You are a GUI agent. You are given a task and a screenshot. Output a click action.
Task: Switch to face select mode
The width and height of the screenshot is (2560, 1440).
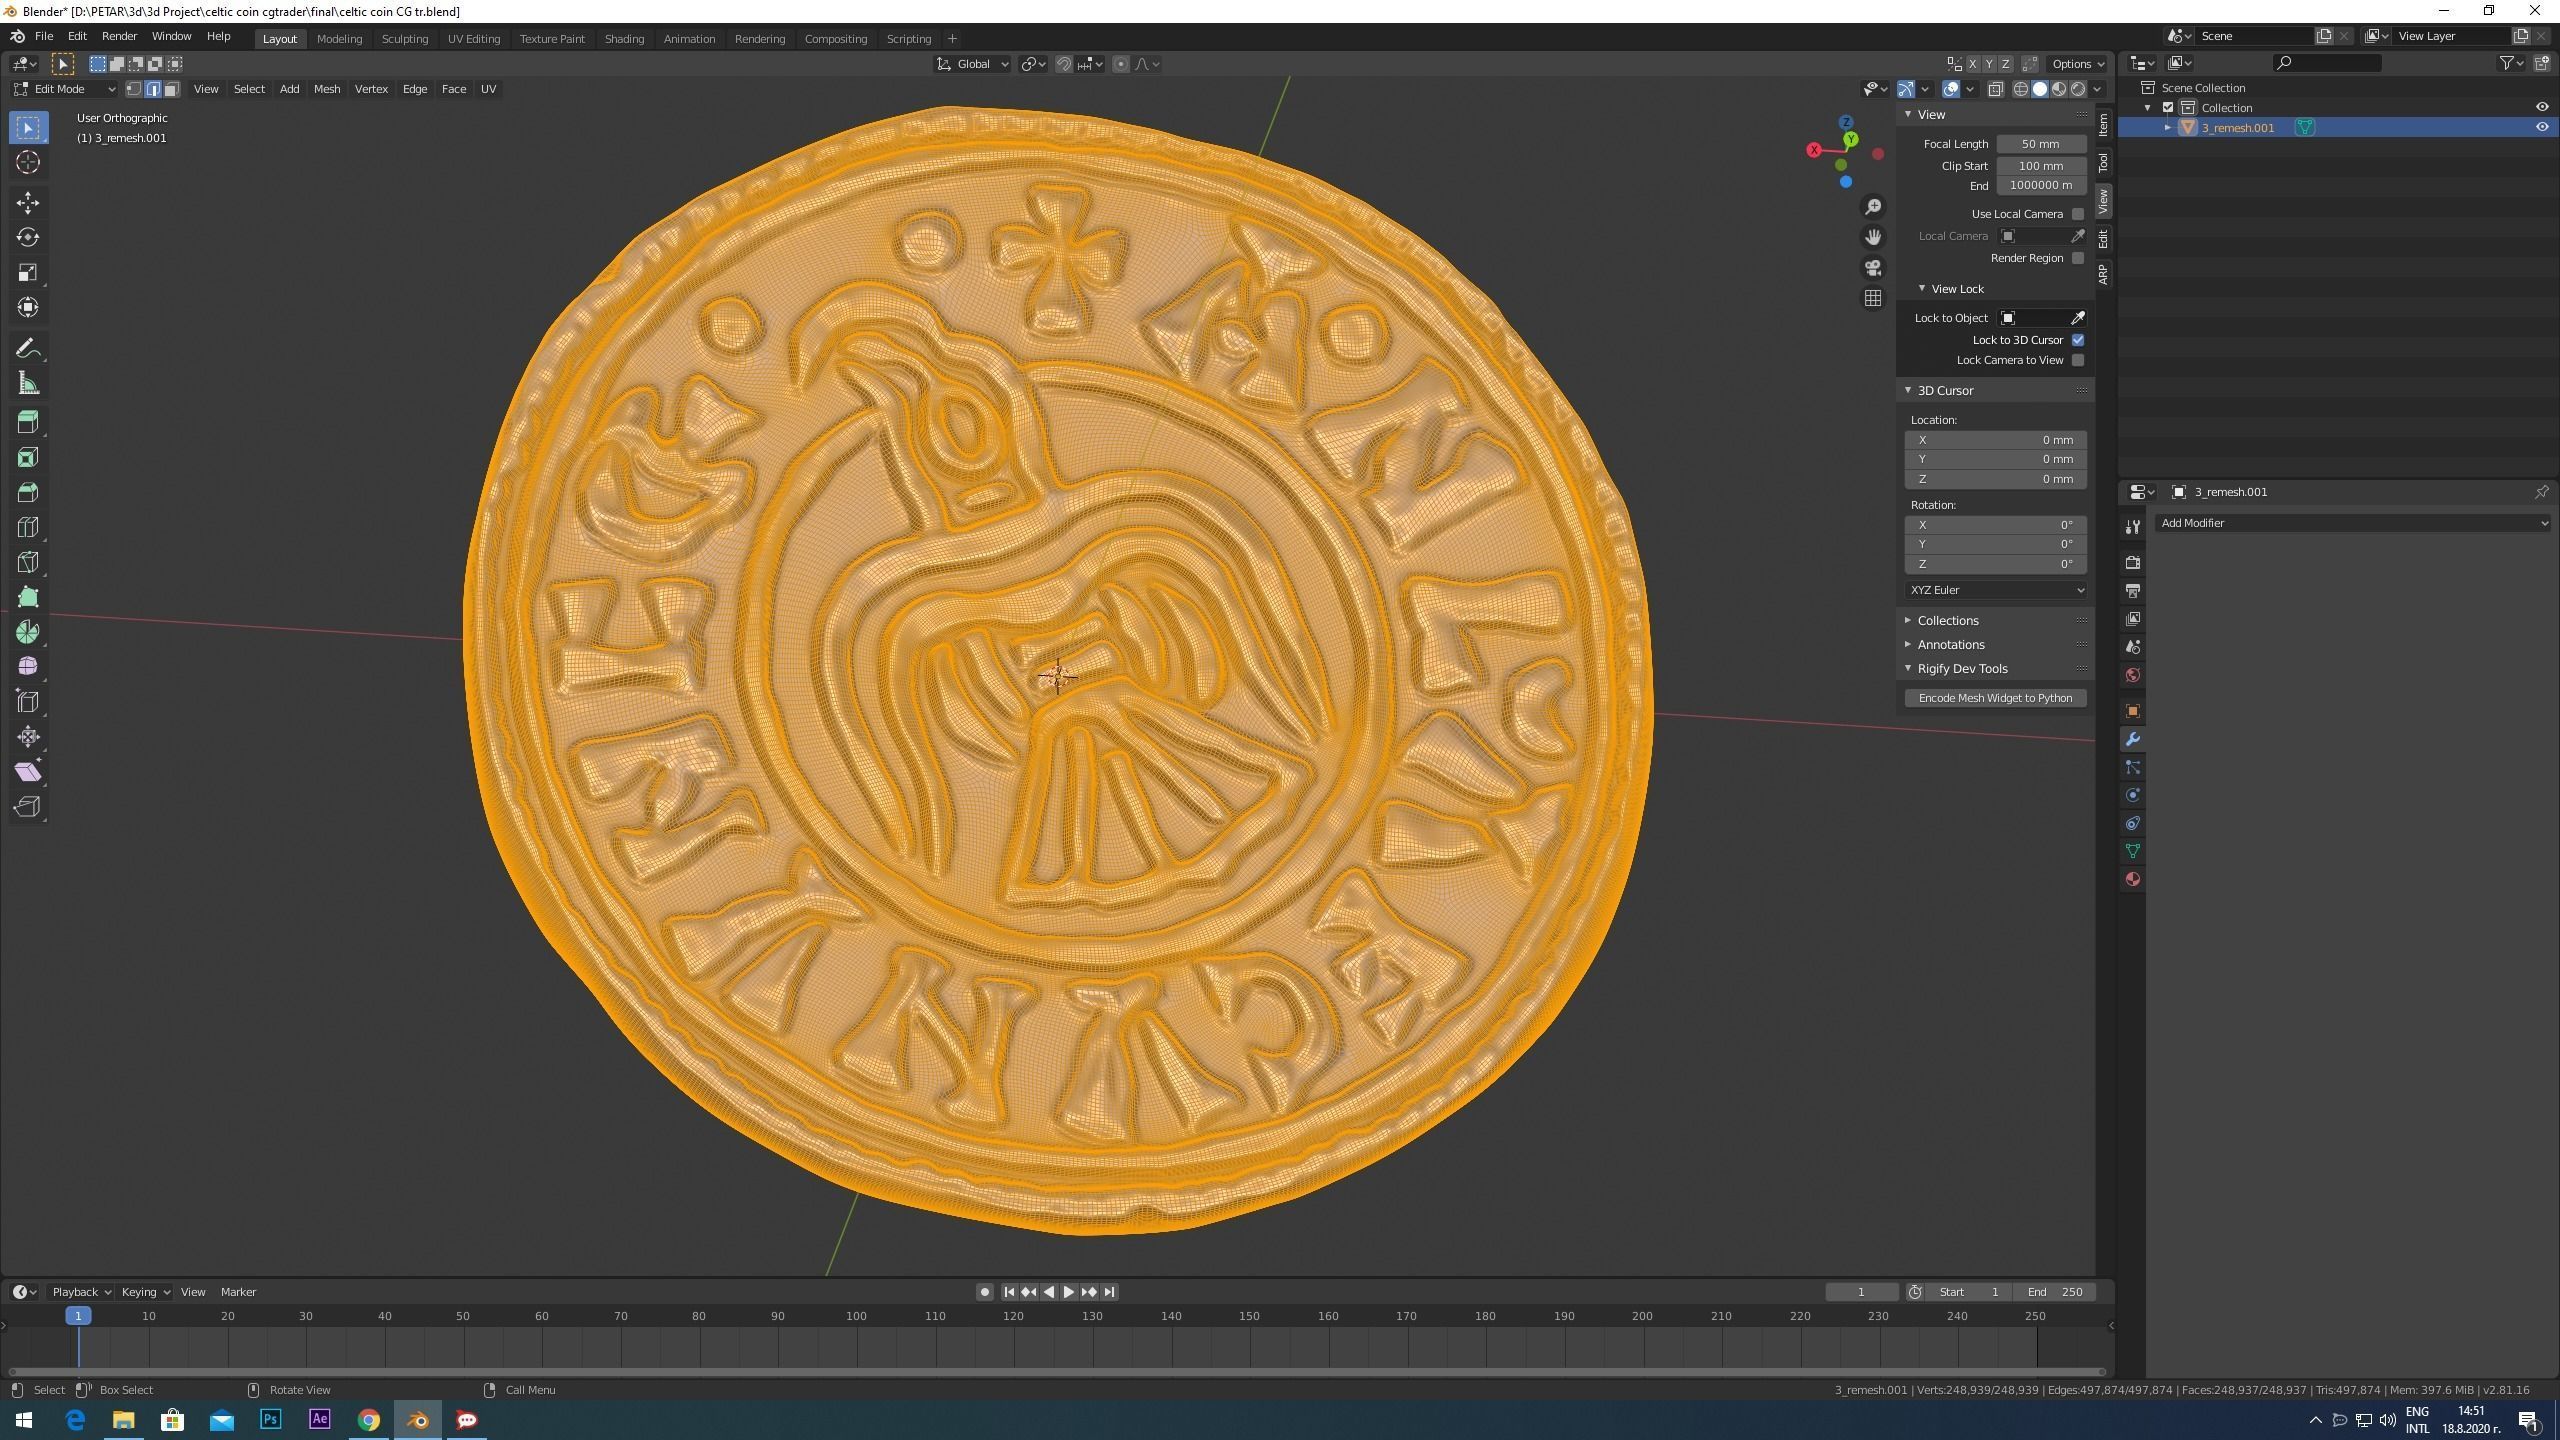coord(172,89)
